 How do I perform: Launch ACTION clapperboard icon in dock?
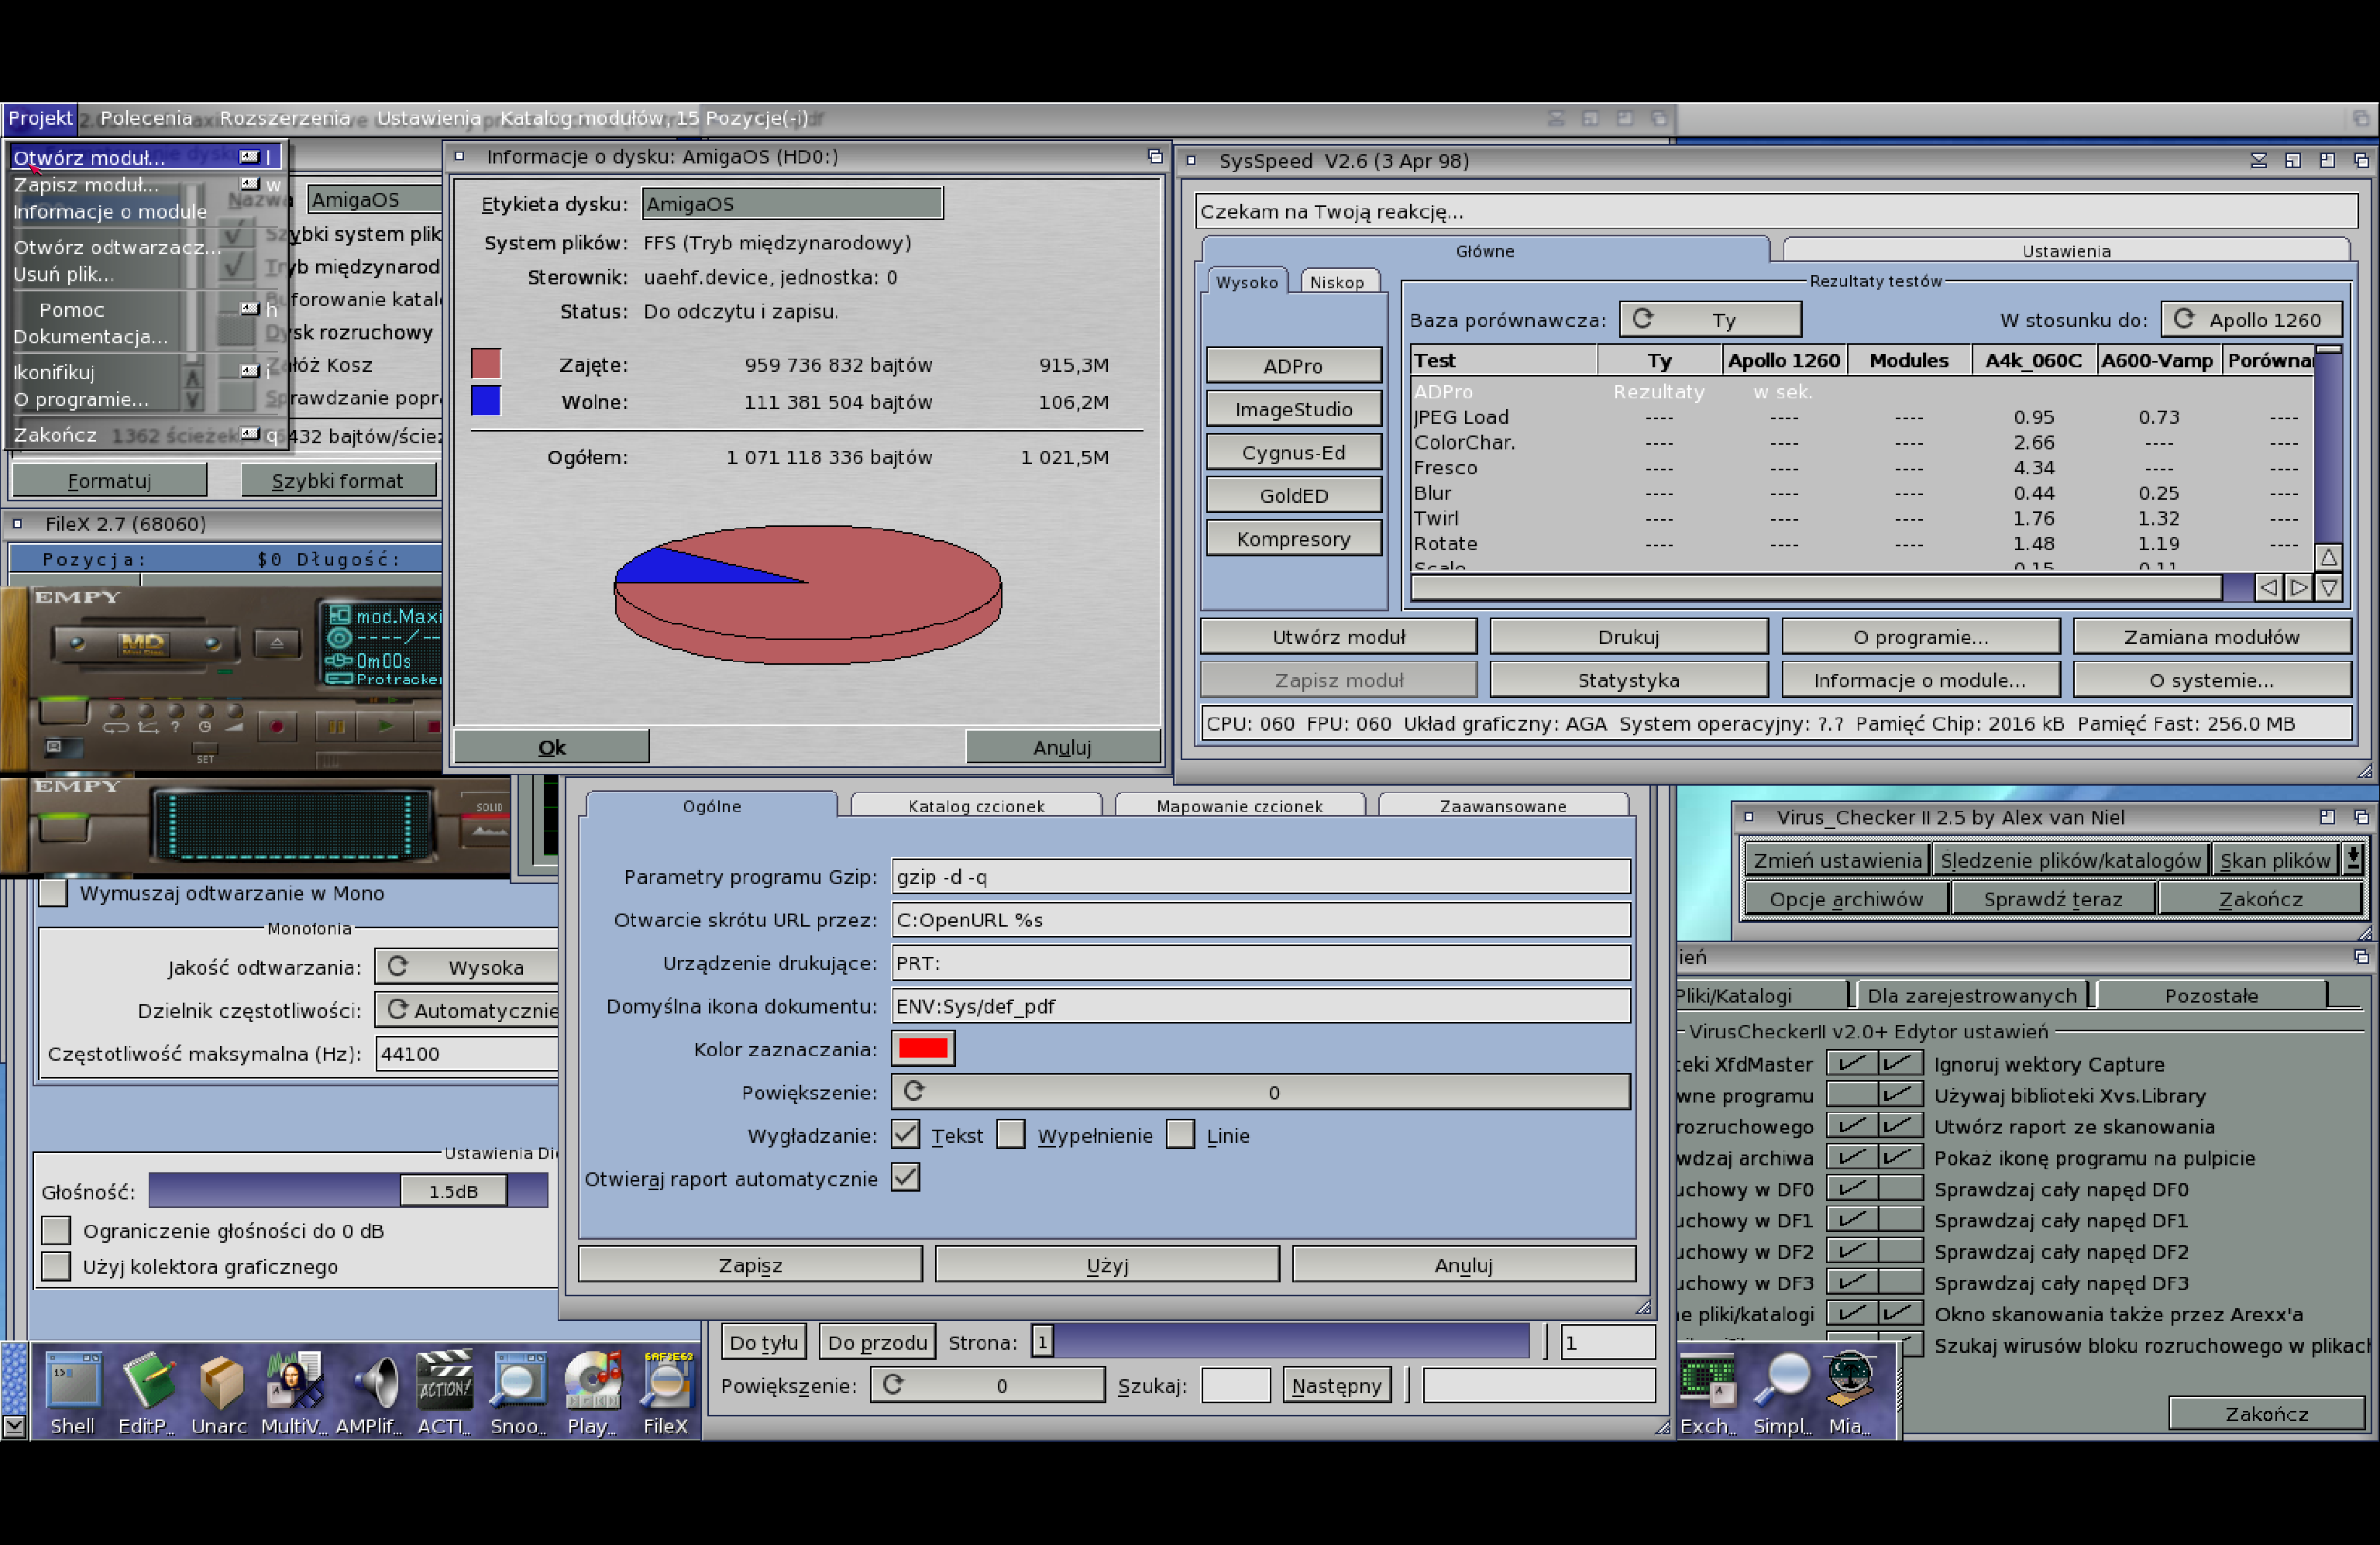[443, 1393]
